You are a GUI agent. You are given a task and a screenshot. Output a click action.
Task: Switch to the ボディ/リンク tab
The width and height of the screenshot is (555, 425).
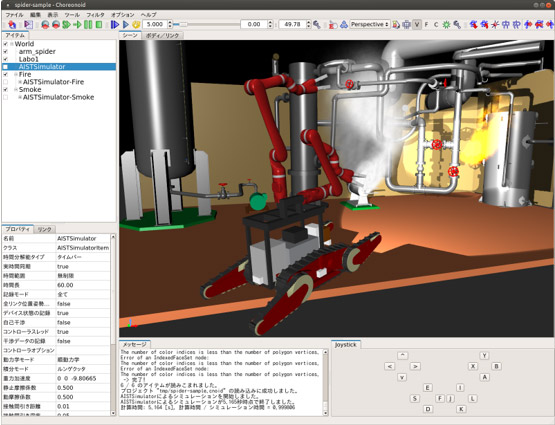click(x=162, y=35)
